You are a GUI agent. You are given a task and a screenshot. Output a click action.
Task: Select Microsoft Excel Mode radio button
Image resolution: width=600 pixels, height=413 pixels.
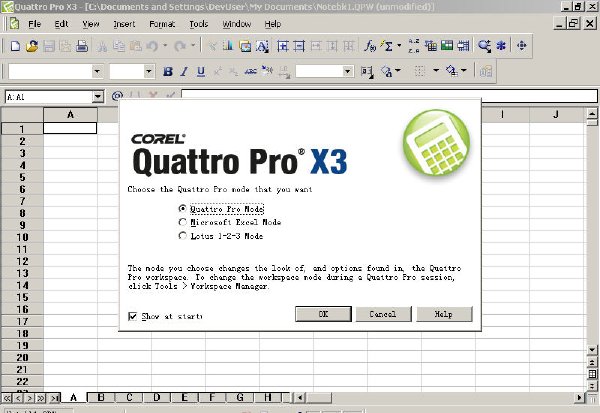click(x=183, y=222)
